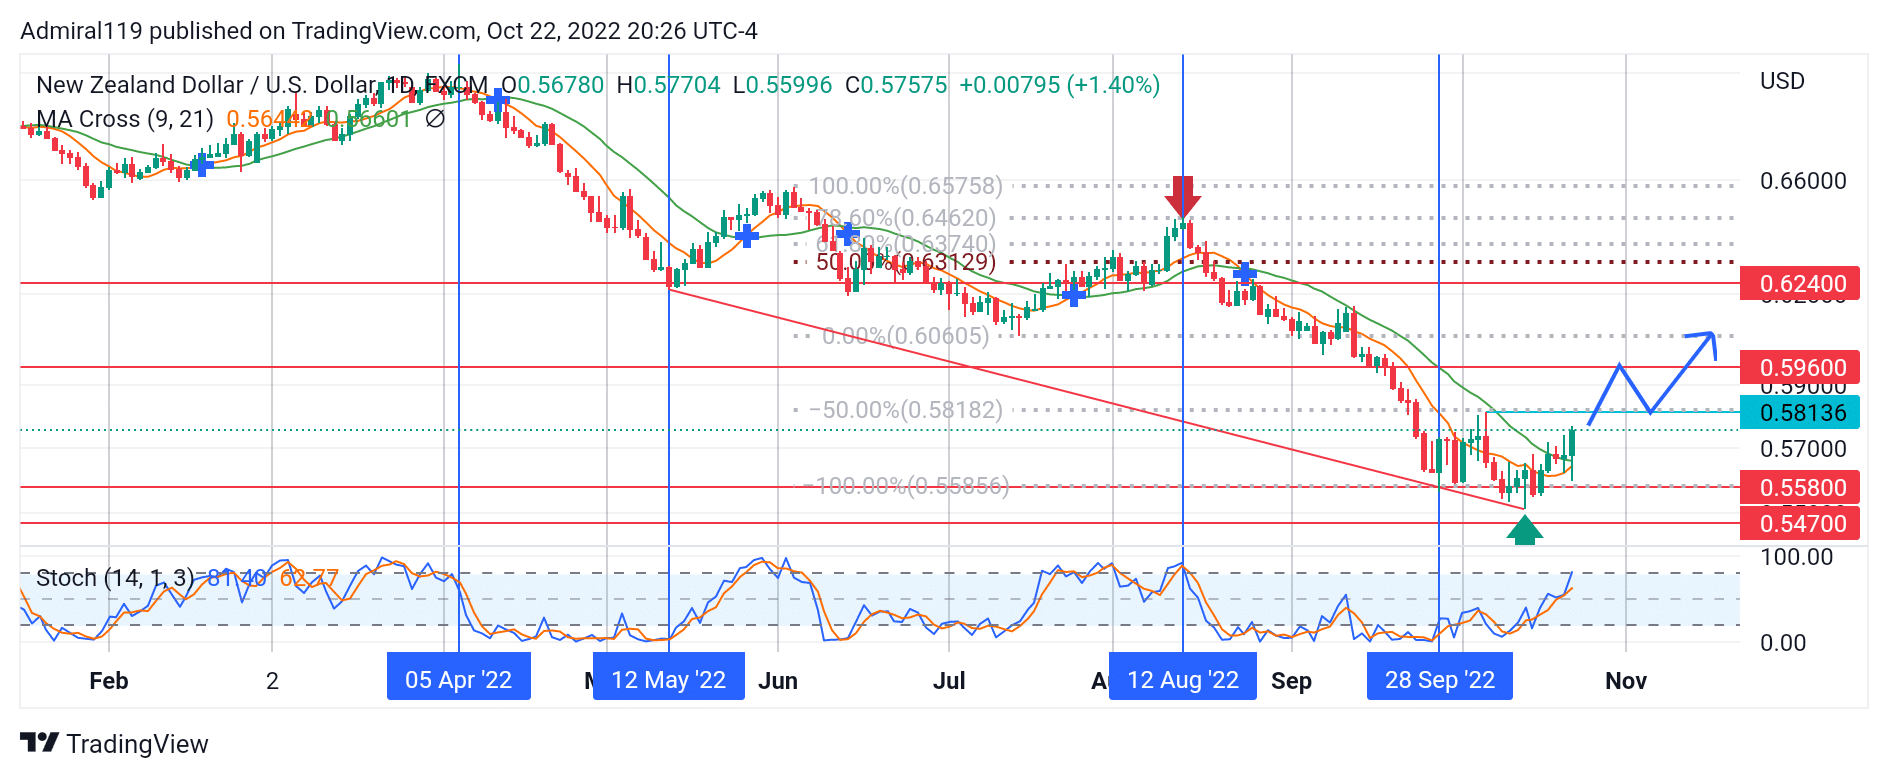Click the TradingView logo icon
1888x778 pixels.
[39, 743]
